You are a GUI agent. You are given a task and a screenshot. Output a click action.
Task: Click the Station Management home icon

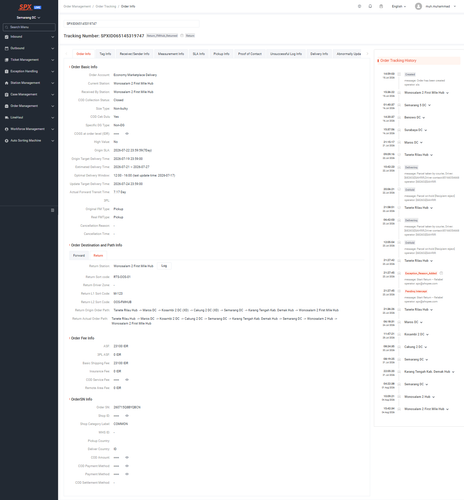[x=7, y=83]
